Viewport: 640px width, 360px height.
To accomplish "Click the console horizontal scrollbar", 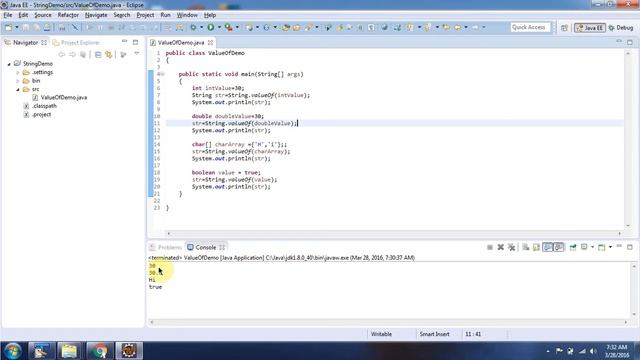I will (x=388, y=322).
